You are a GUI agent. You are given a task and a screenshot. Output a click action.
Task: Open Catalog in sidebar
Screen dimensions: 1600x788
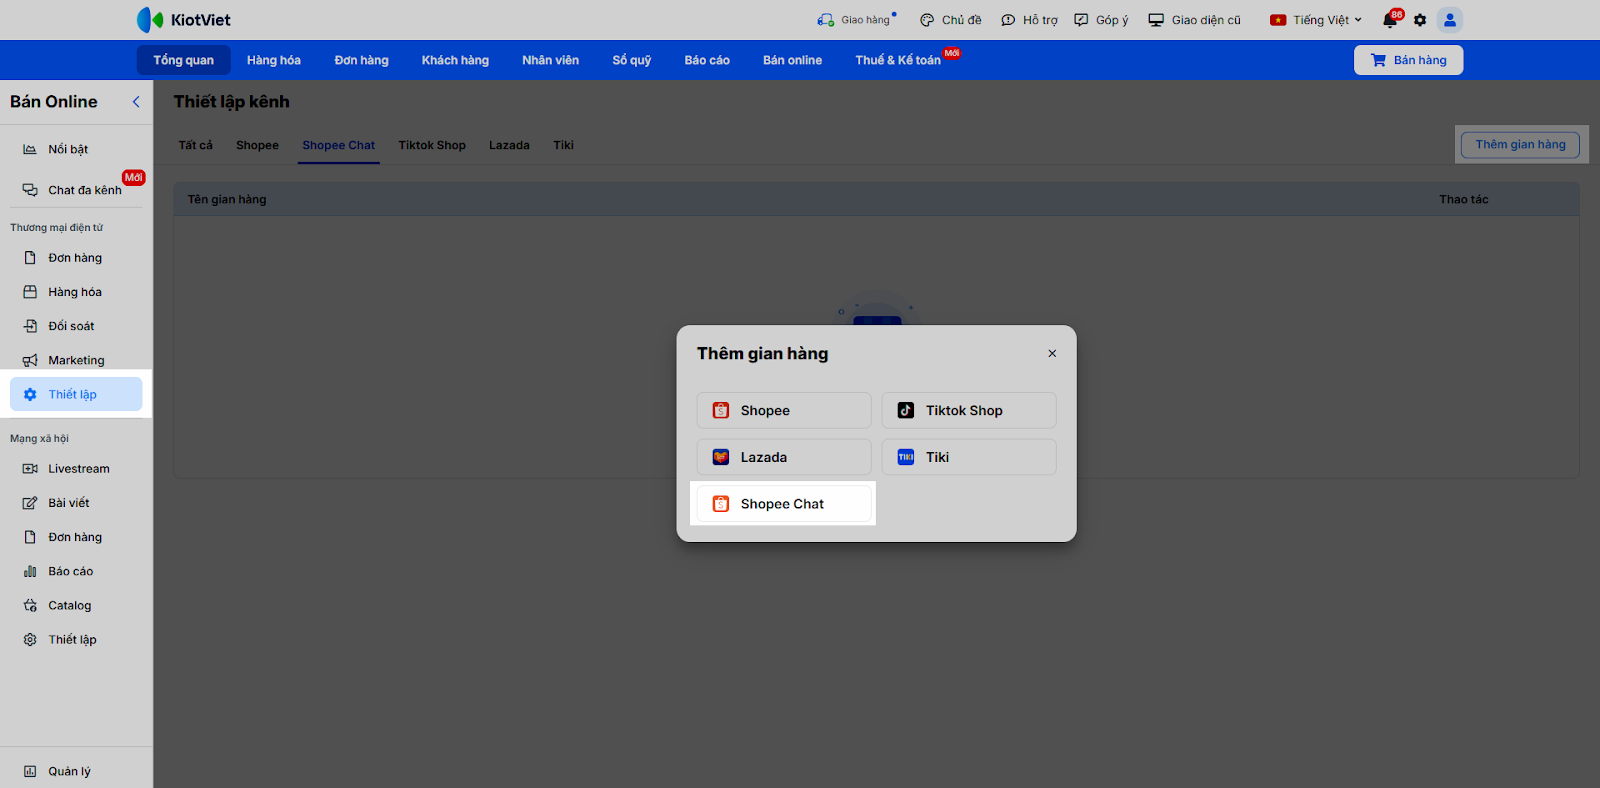point(76,605)
